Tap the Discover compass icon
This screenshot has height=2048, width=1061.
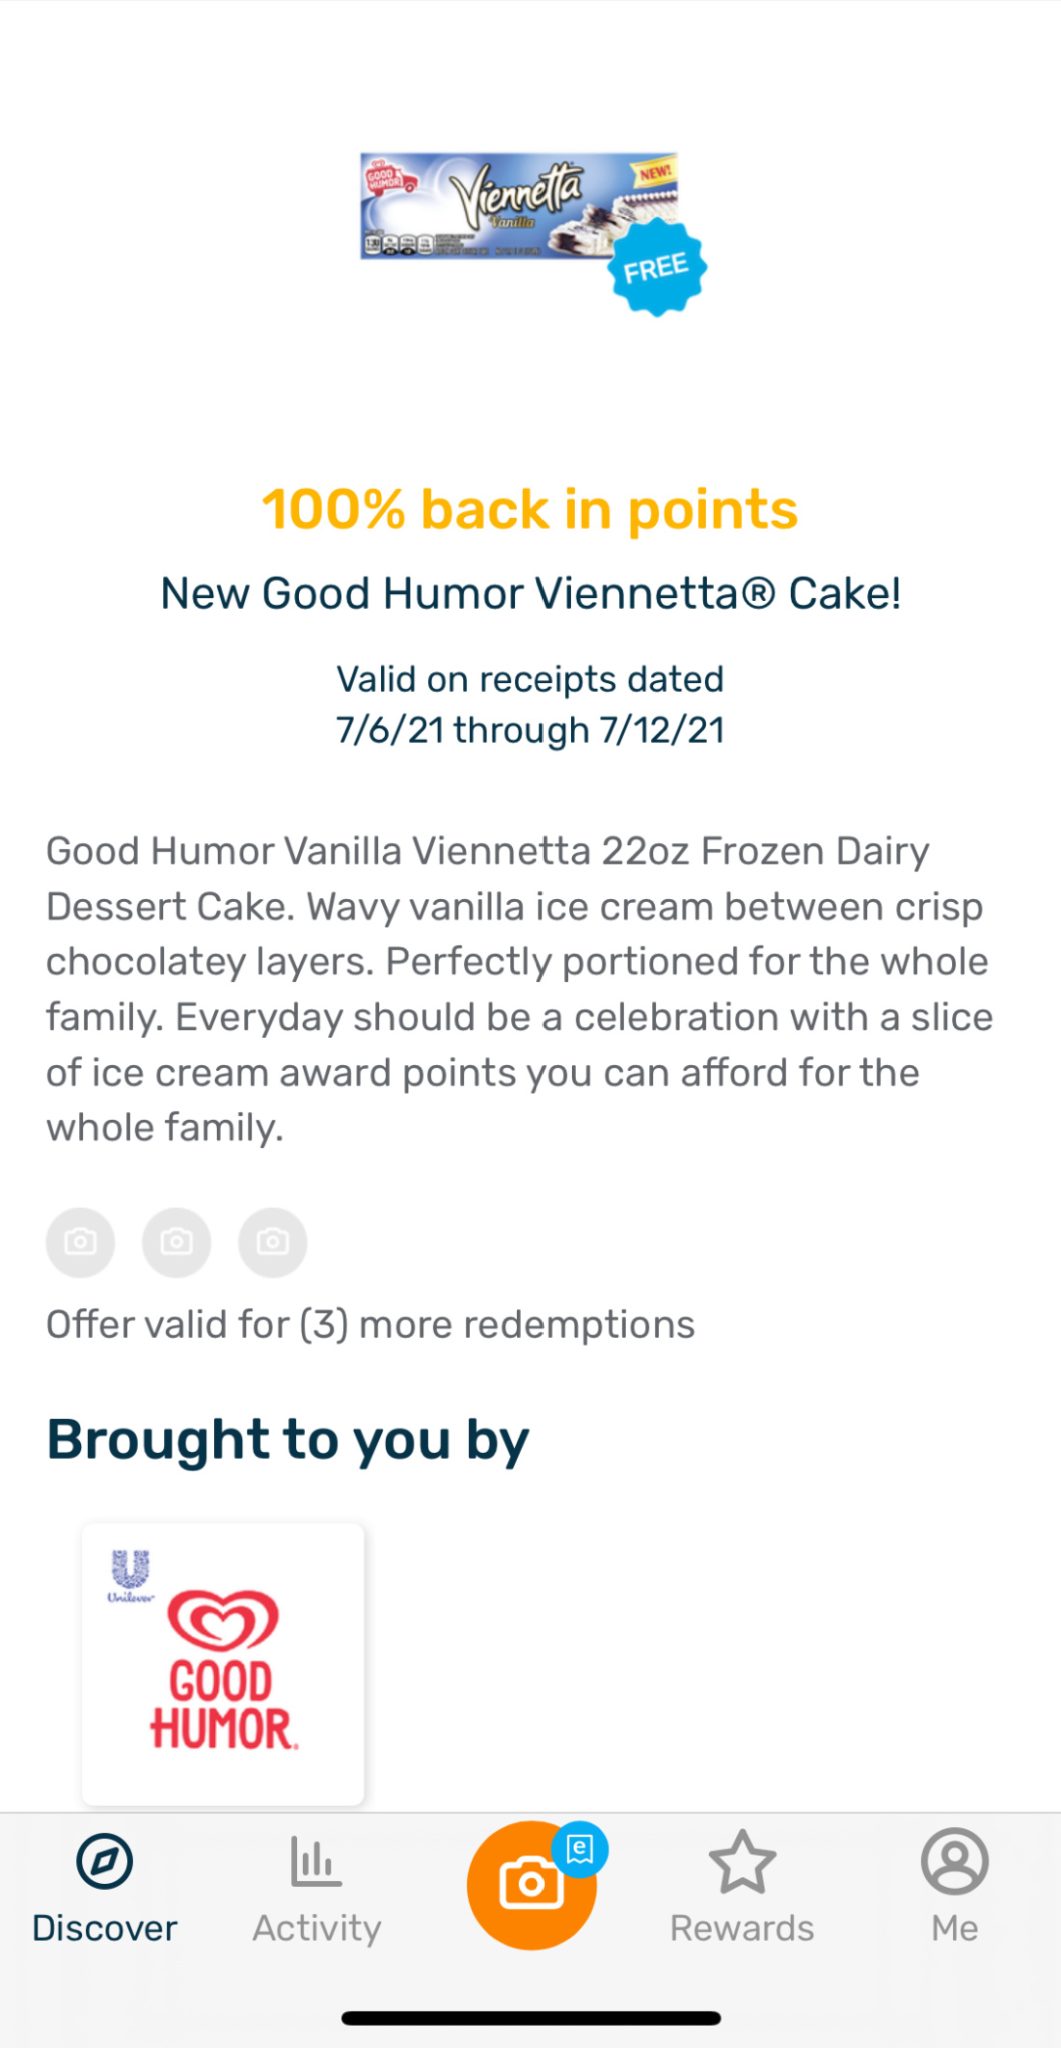105,1861
